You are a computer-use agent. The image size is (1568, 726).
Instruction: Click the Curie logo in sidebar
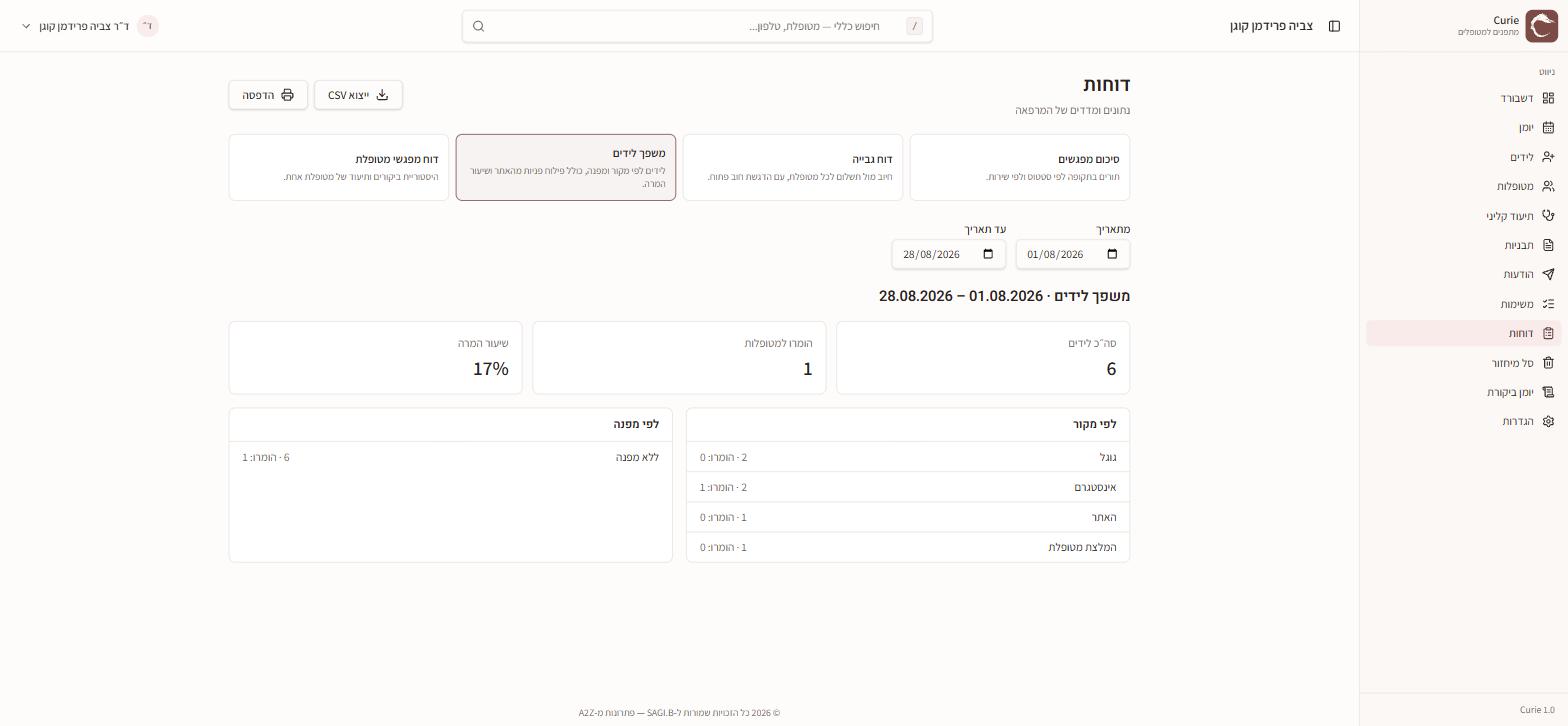(x=1541, y=26)
